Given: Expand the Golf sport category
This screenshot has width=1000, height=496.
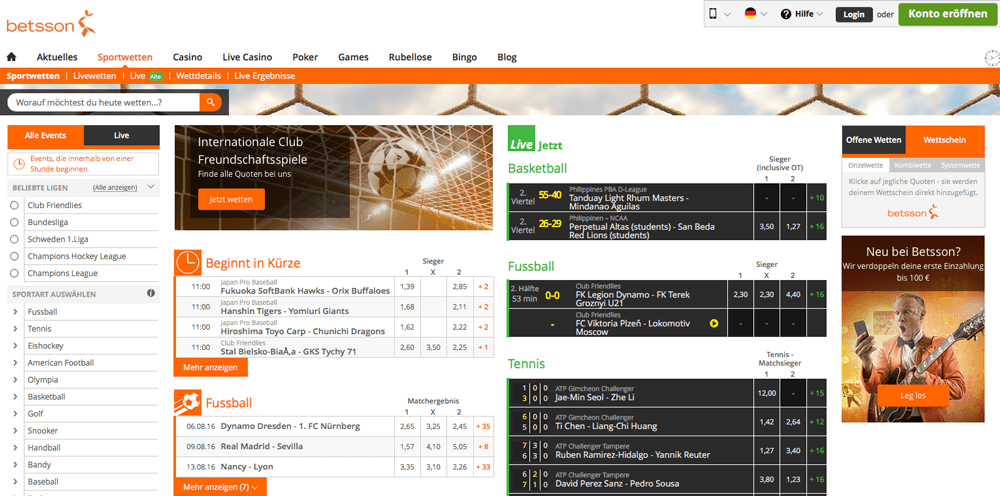Looking at the screenshot, I should tap(15, 414).
